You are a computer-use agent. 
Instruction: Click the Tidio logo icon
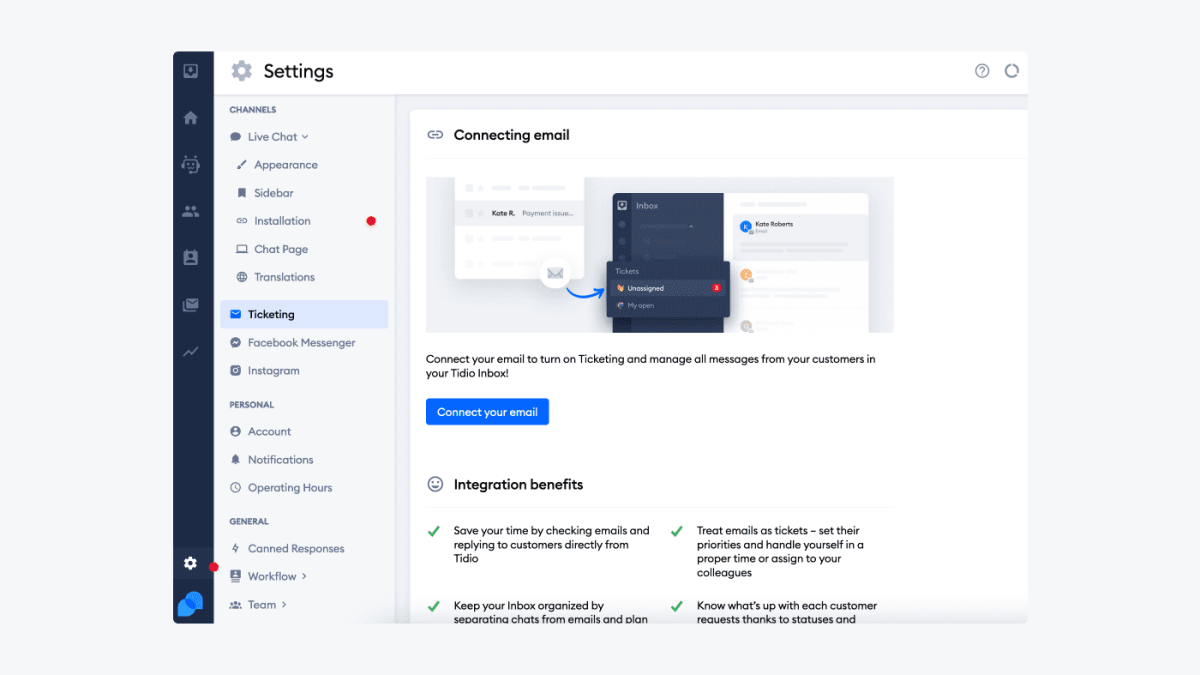[190, 604]
